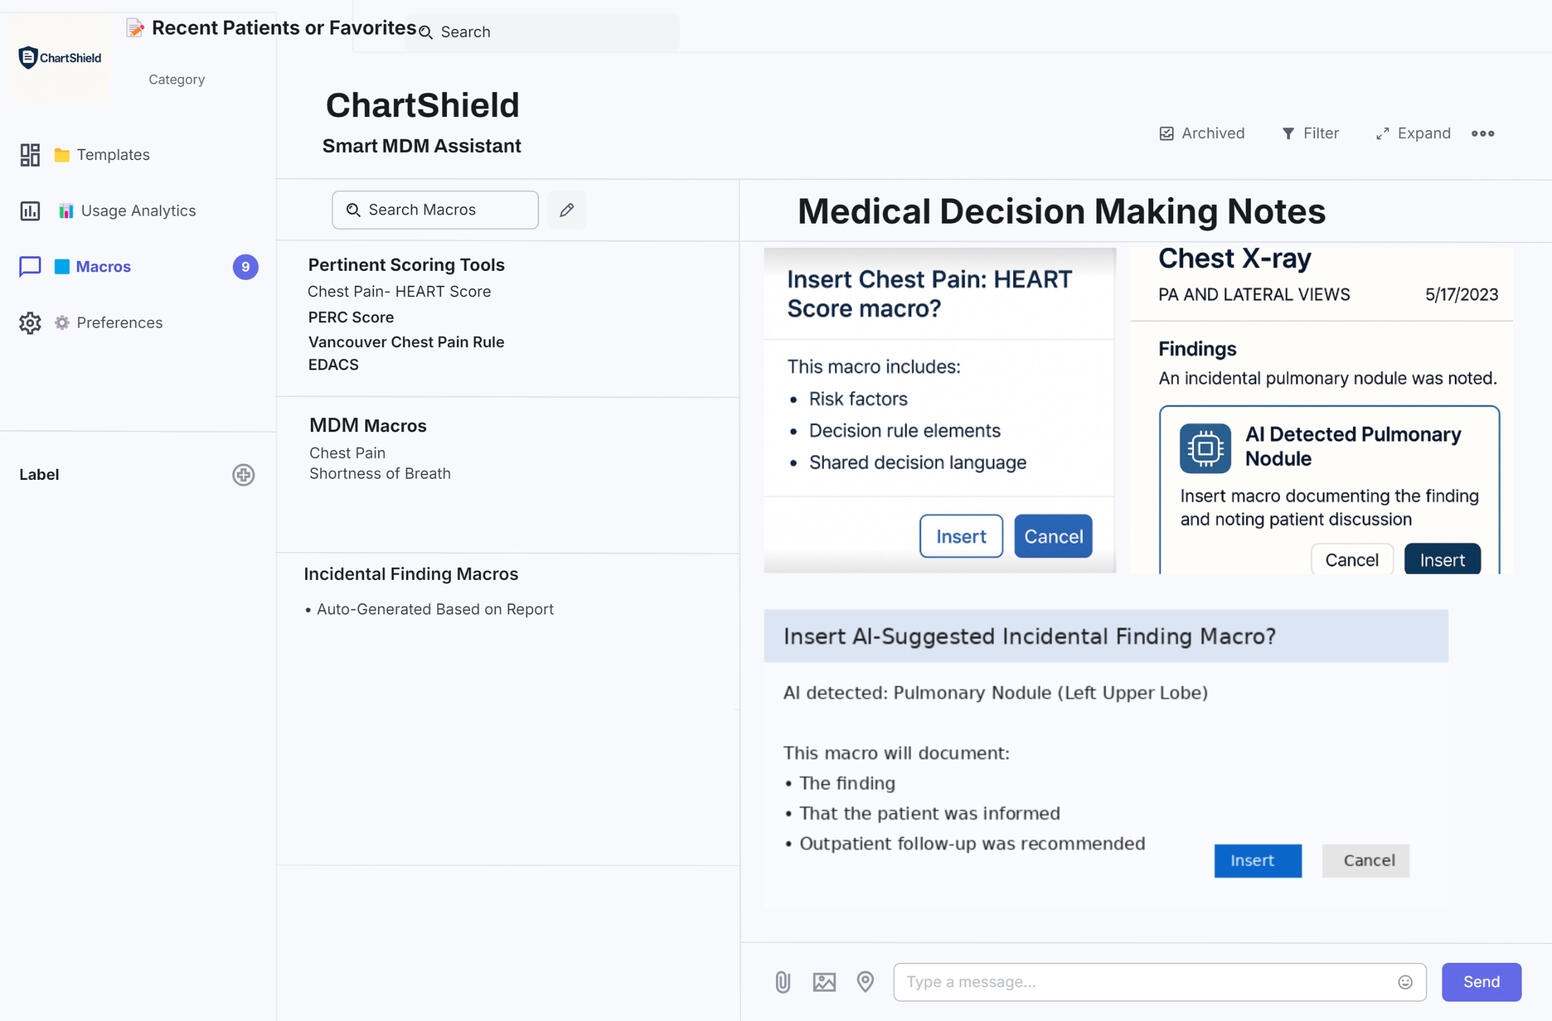Viewport: 1552px width, 1021px height.
Task: Select PERC Score from scoring tools
Action: pos(351,317)
